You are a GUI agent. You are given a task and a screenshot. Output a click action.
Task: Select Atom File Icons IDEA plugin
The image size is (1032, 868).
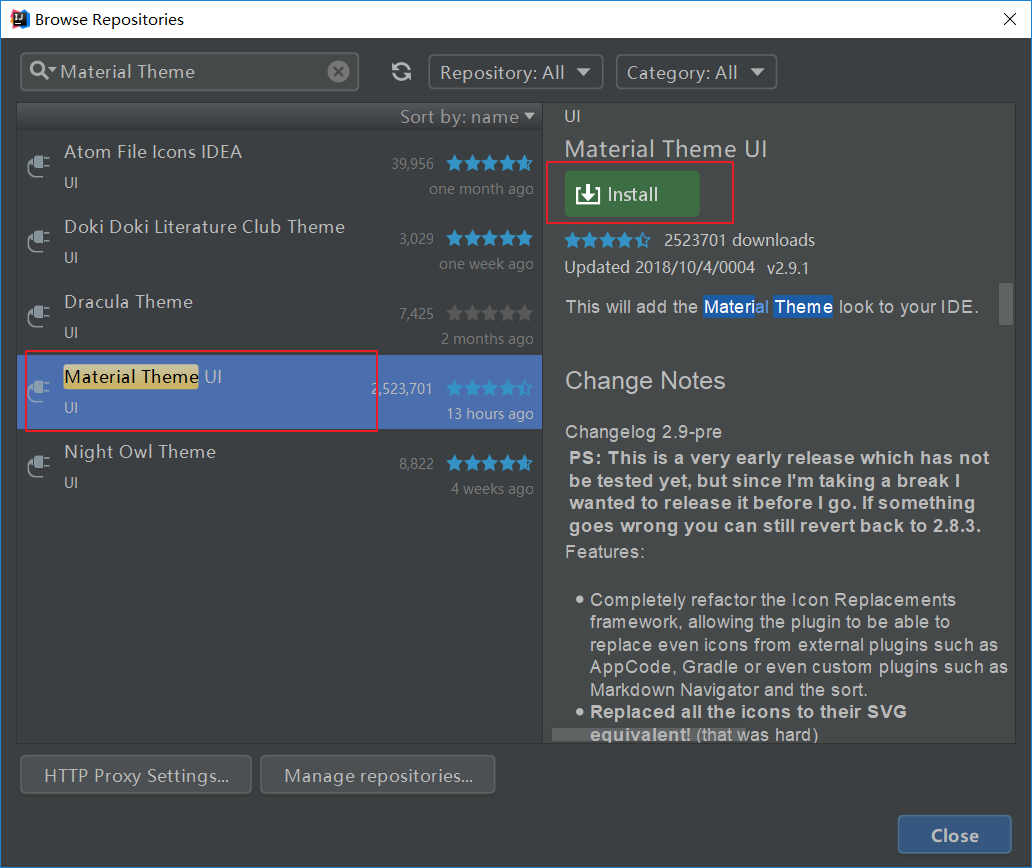[279, 167]
